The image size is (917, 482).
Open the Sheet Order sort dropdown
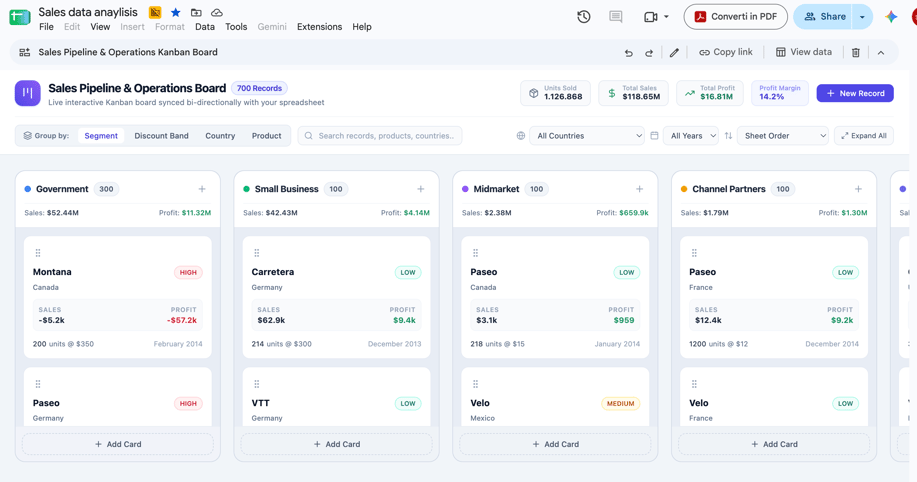tap(782, 136)
